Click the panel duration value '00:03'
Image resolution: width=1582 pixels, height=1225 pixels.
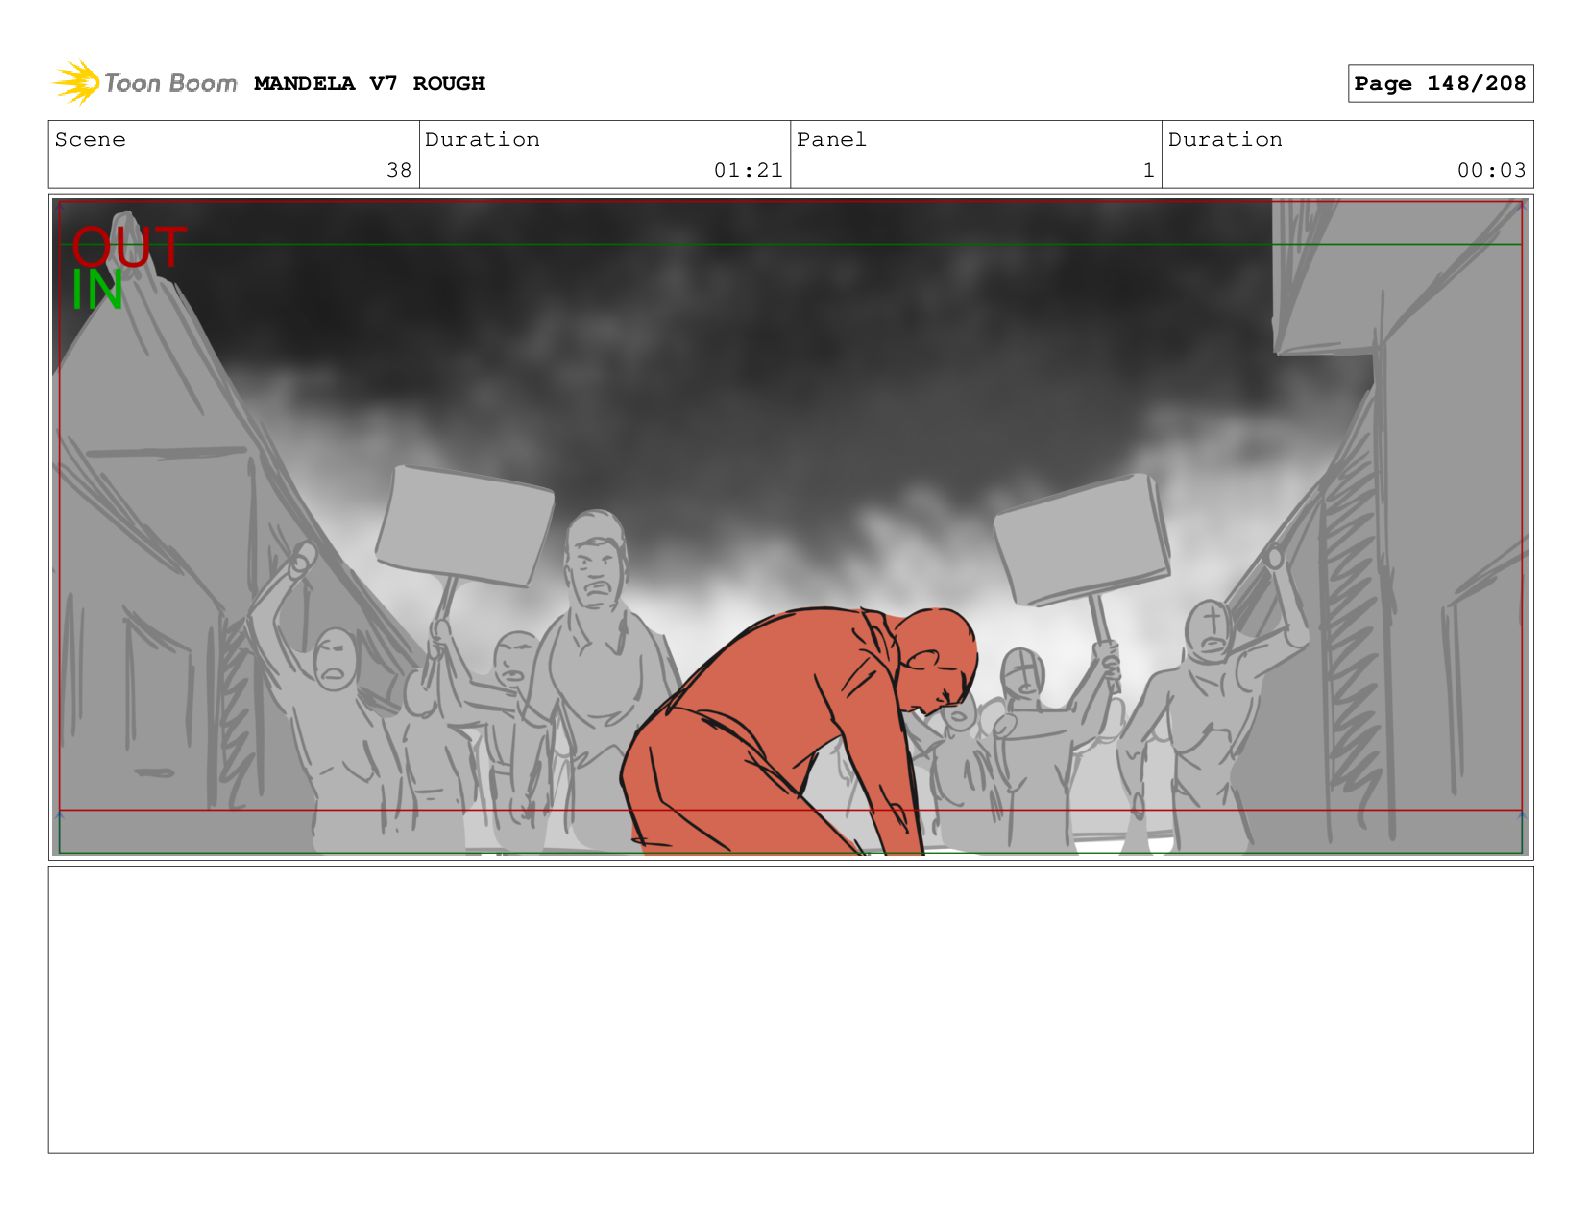1491,171
